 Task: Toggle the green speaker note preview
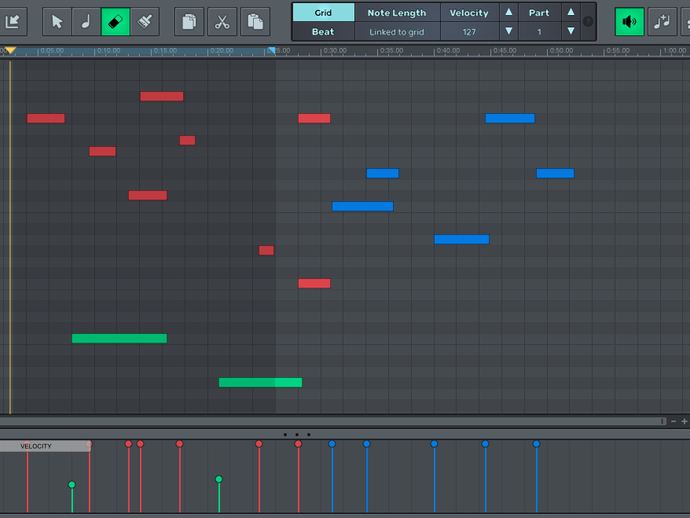pos(629,21)
